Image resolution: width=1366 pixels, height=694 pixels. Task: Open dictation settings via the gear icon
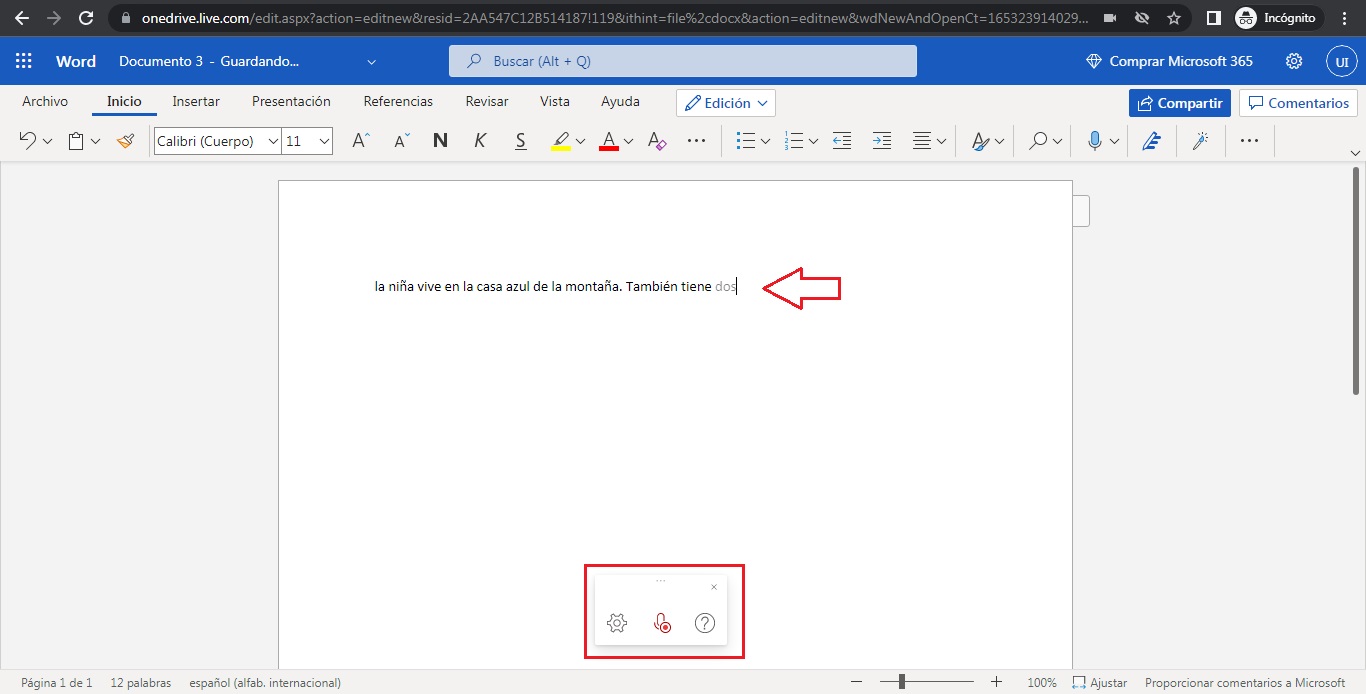pyautogui.click(x=617, y=622)
